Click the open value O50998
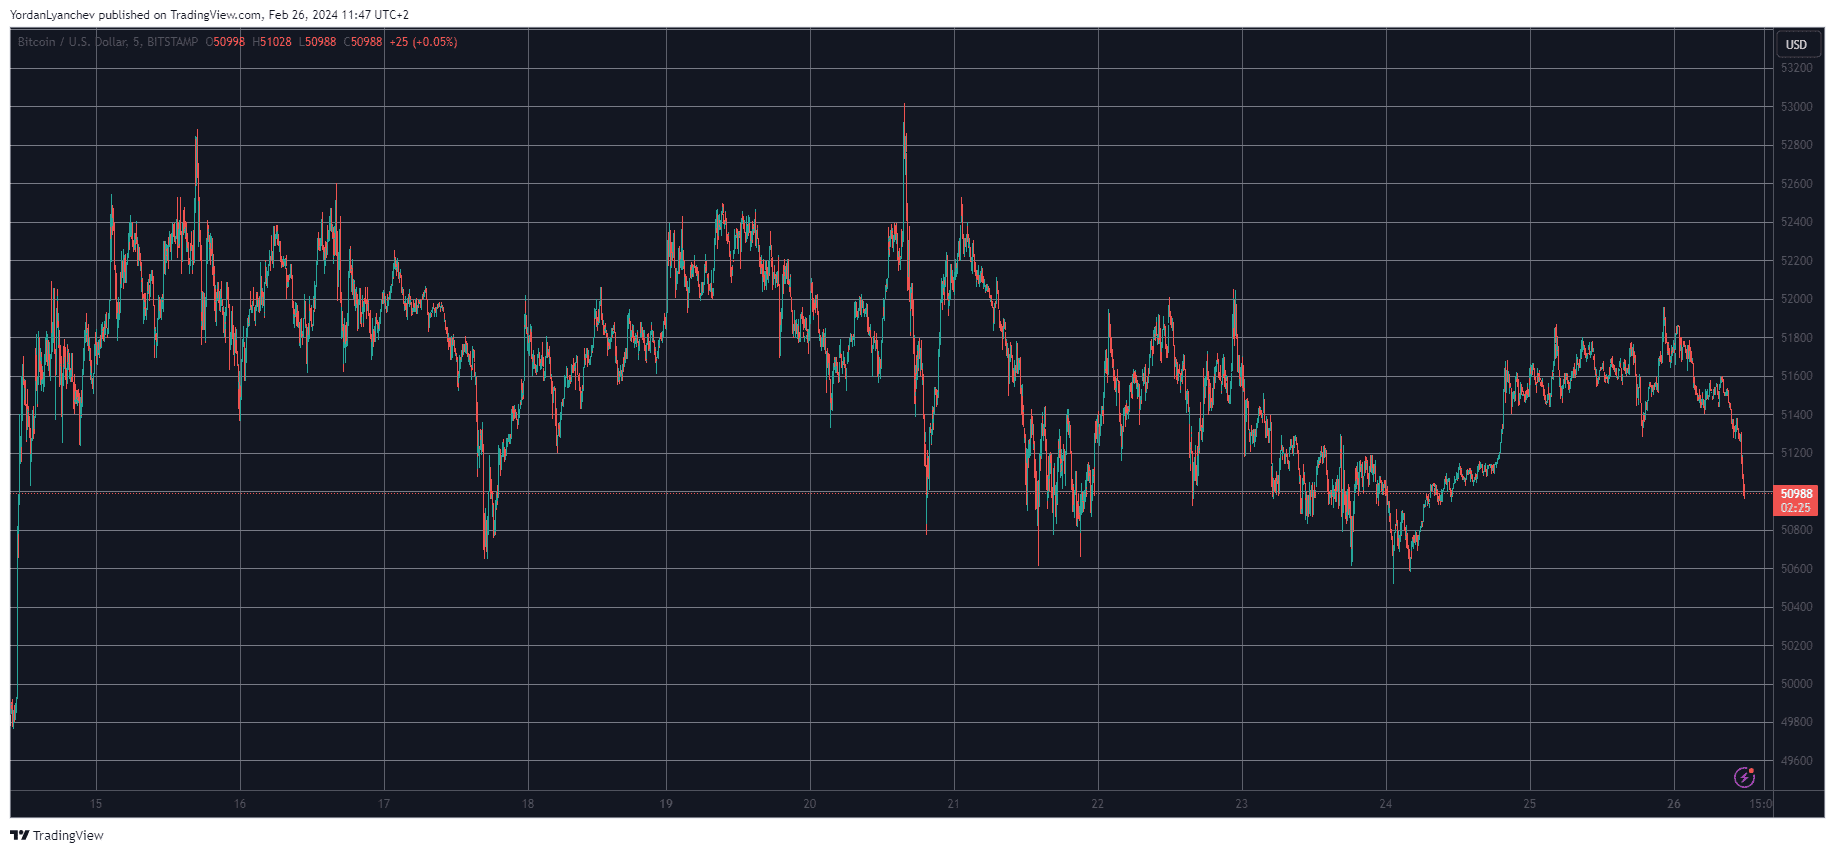Viewport: 1835px width, 853px height. click(225, 42)
